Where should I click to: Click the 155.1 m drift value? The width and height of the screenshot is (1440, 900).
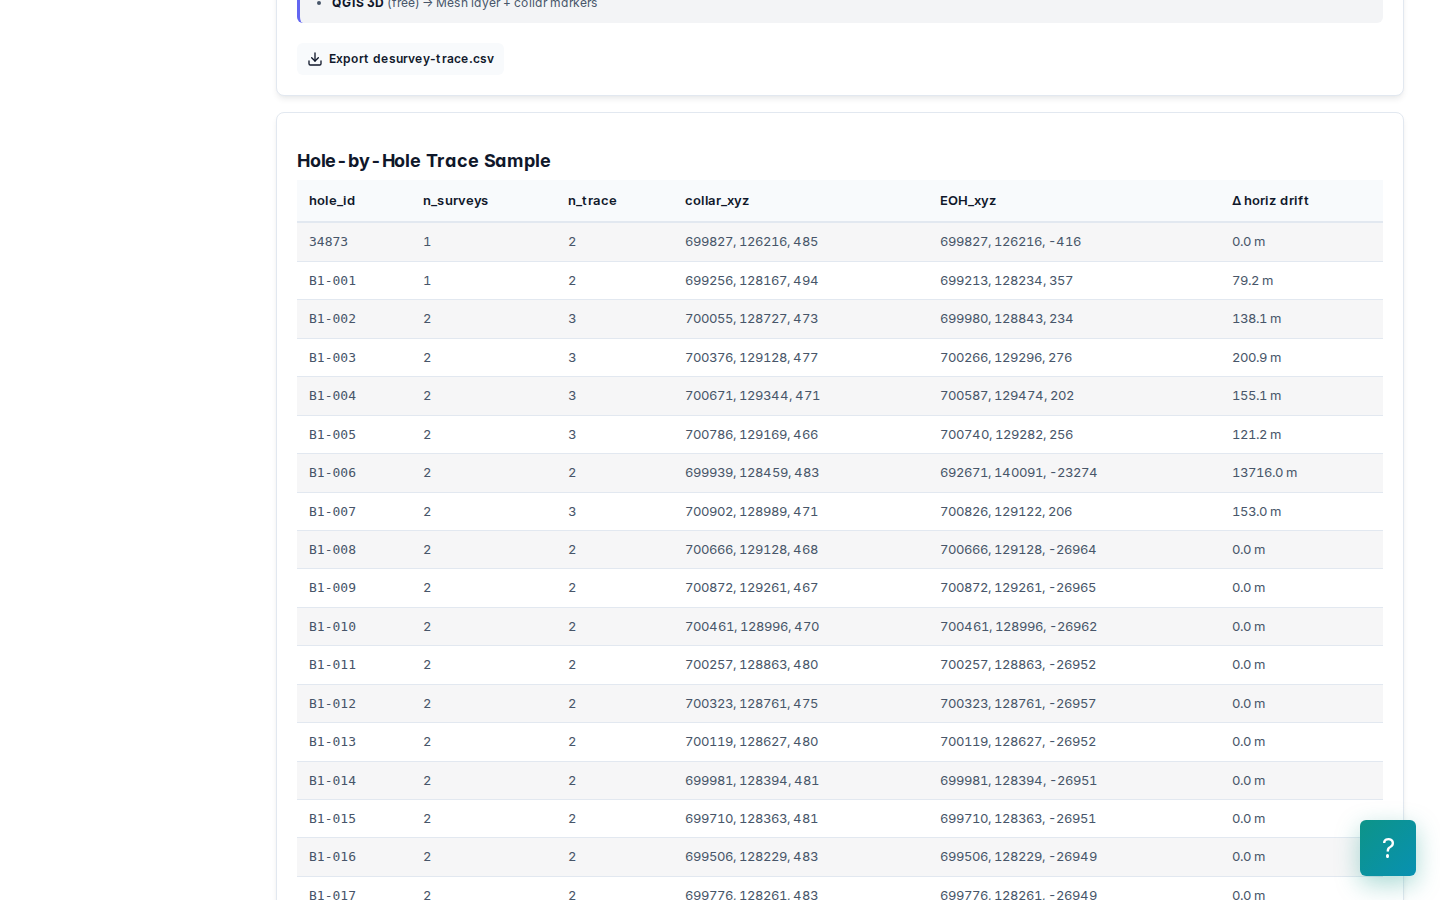(1256, 396)
